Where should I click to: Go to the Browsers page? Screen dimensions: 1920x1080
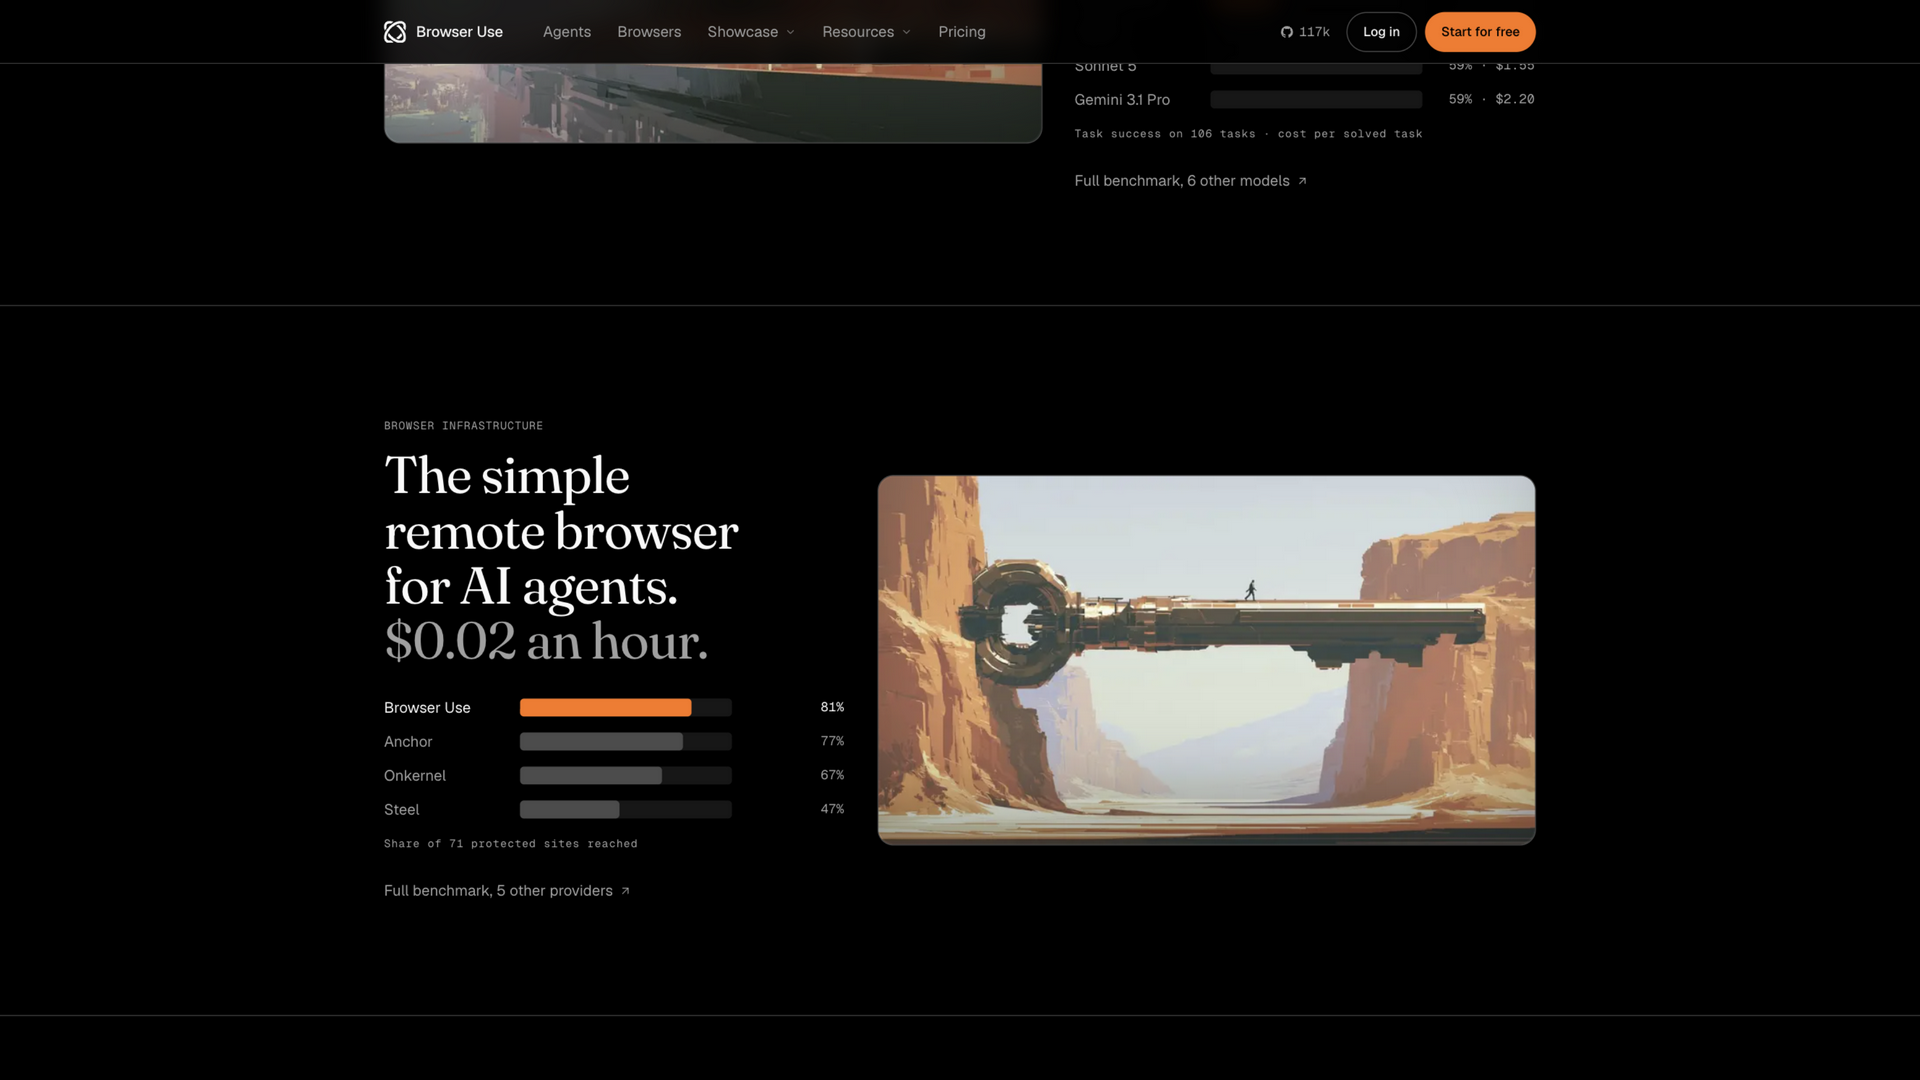(x=649, y=32)
